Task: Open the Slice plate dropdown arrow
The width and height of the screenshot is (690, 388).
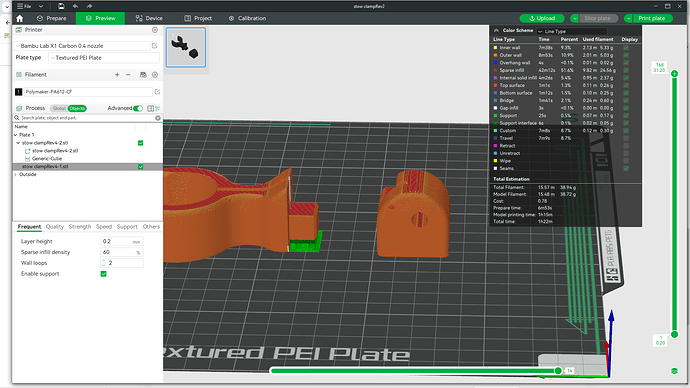Action: 575,18
